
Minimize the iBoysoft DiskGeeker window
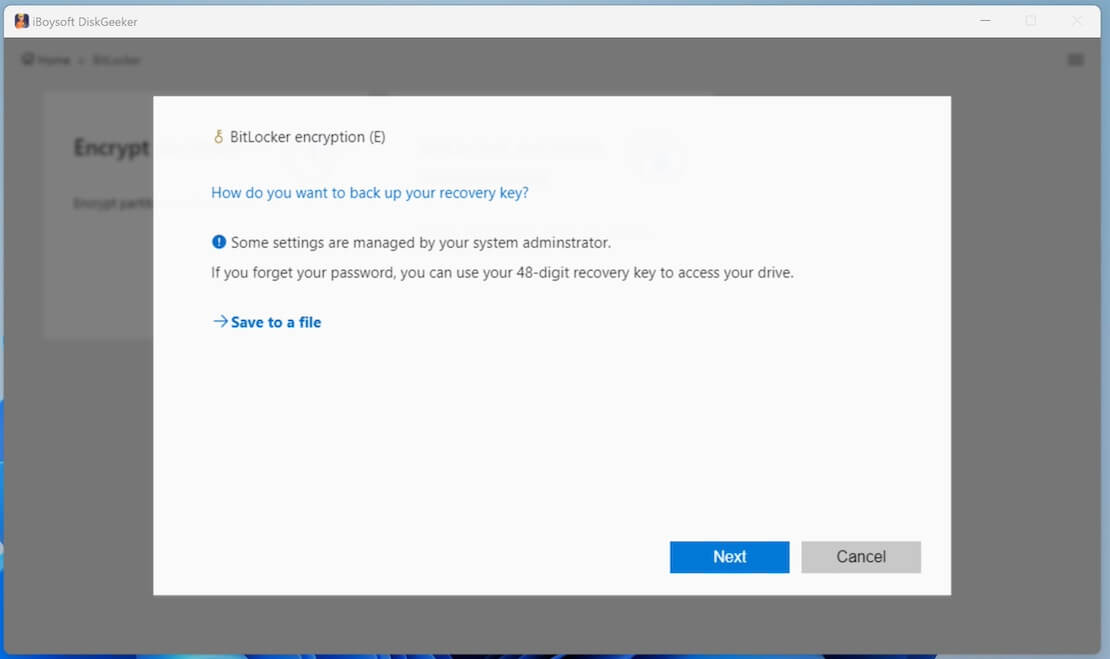tap(985, 21)
